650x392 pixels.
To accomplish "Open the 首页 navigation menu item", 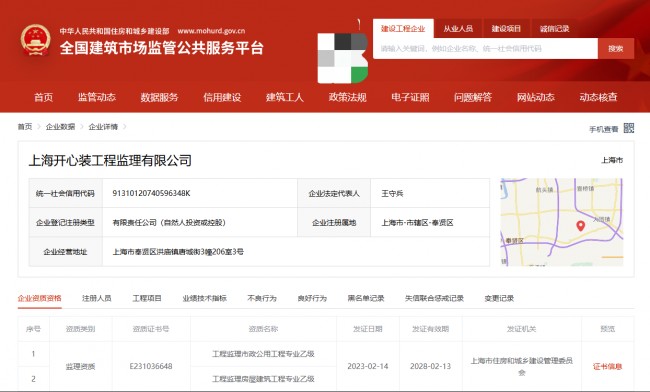I will click(44, 97).
